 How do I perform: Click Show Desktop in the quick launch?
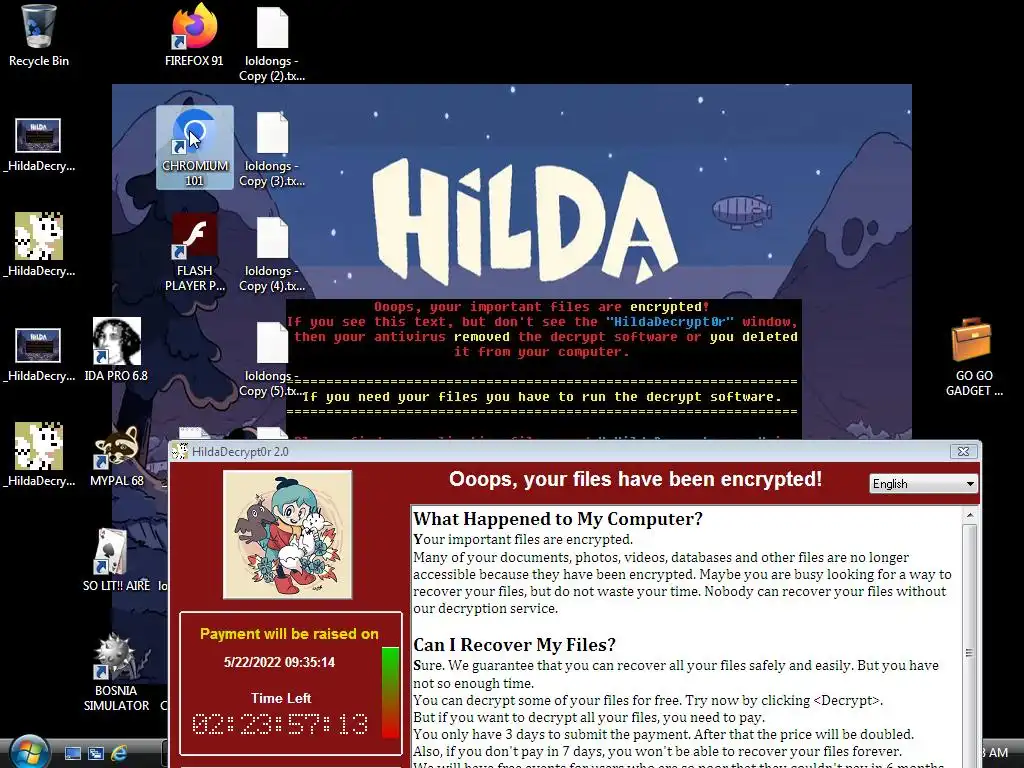72,754
